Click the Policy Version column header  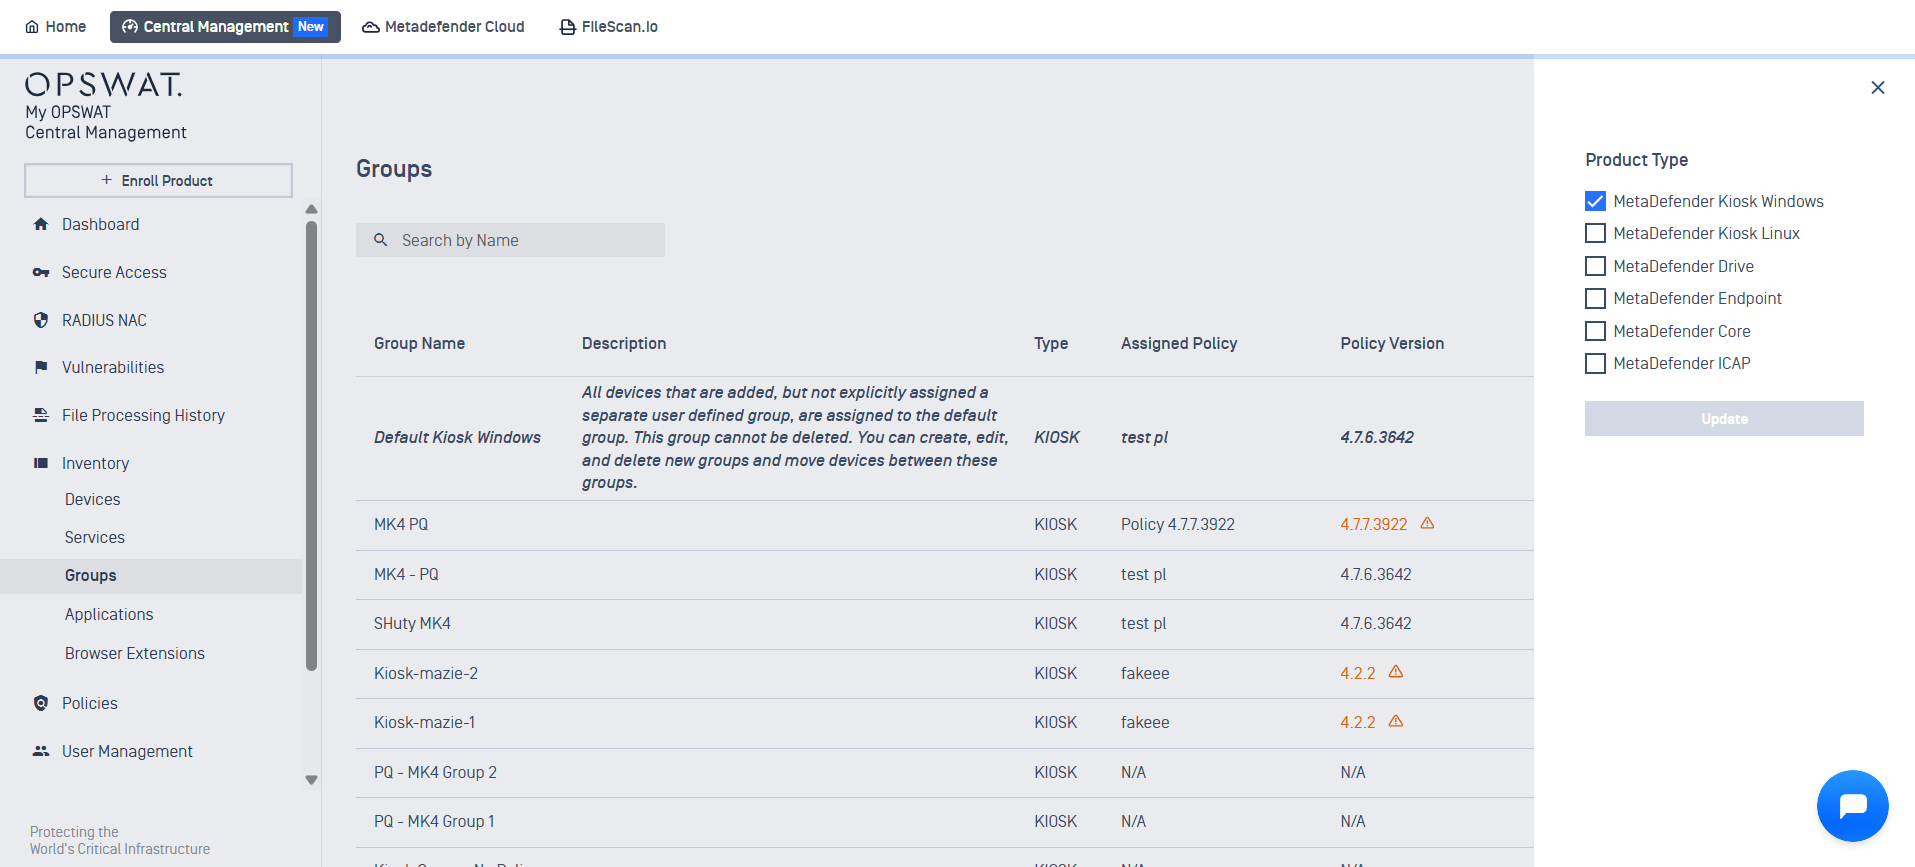coord(1392,343)
